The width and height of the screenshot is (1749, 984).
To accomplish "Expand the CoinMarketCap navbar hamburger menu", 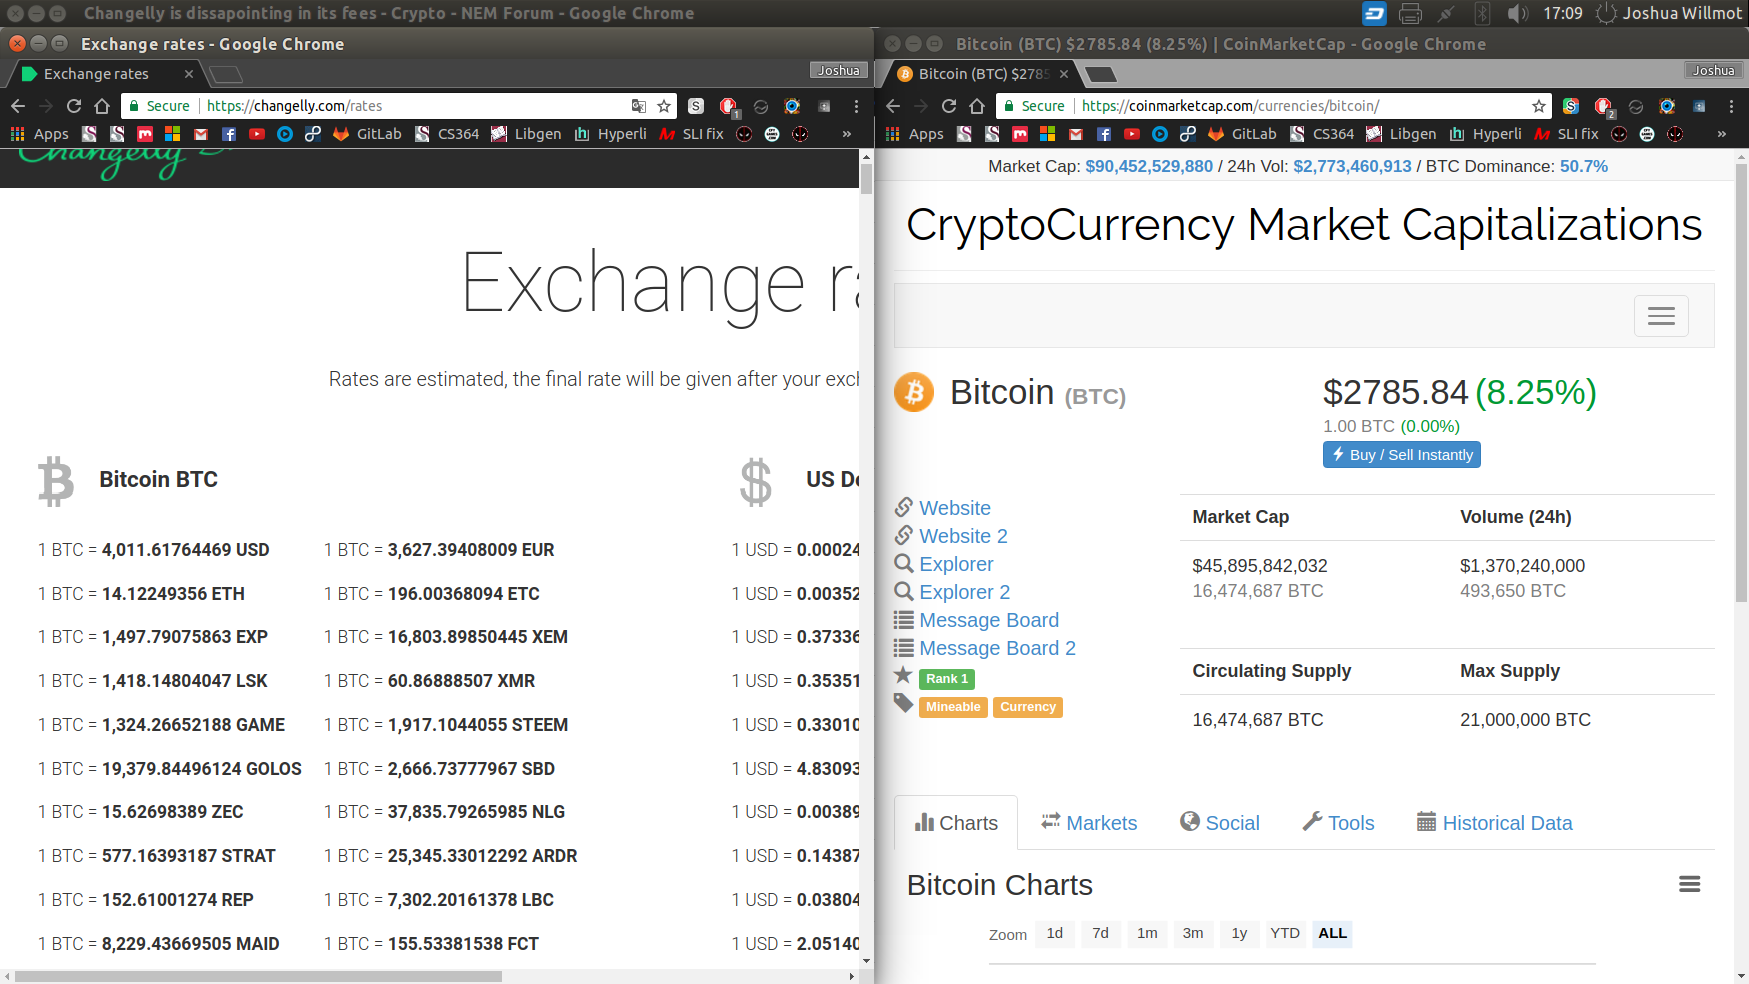I will point(1661,316).
